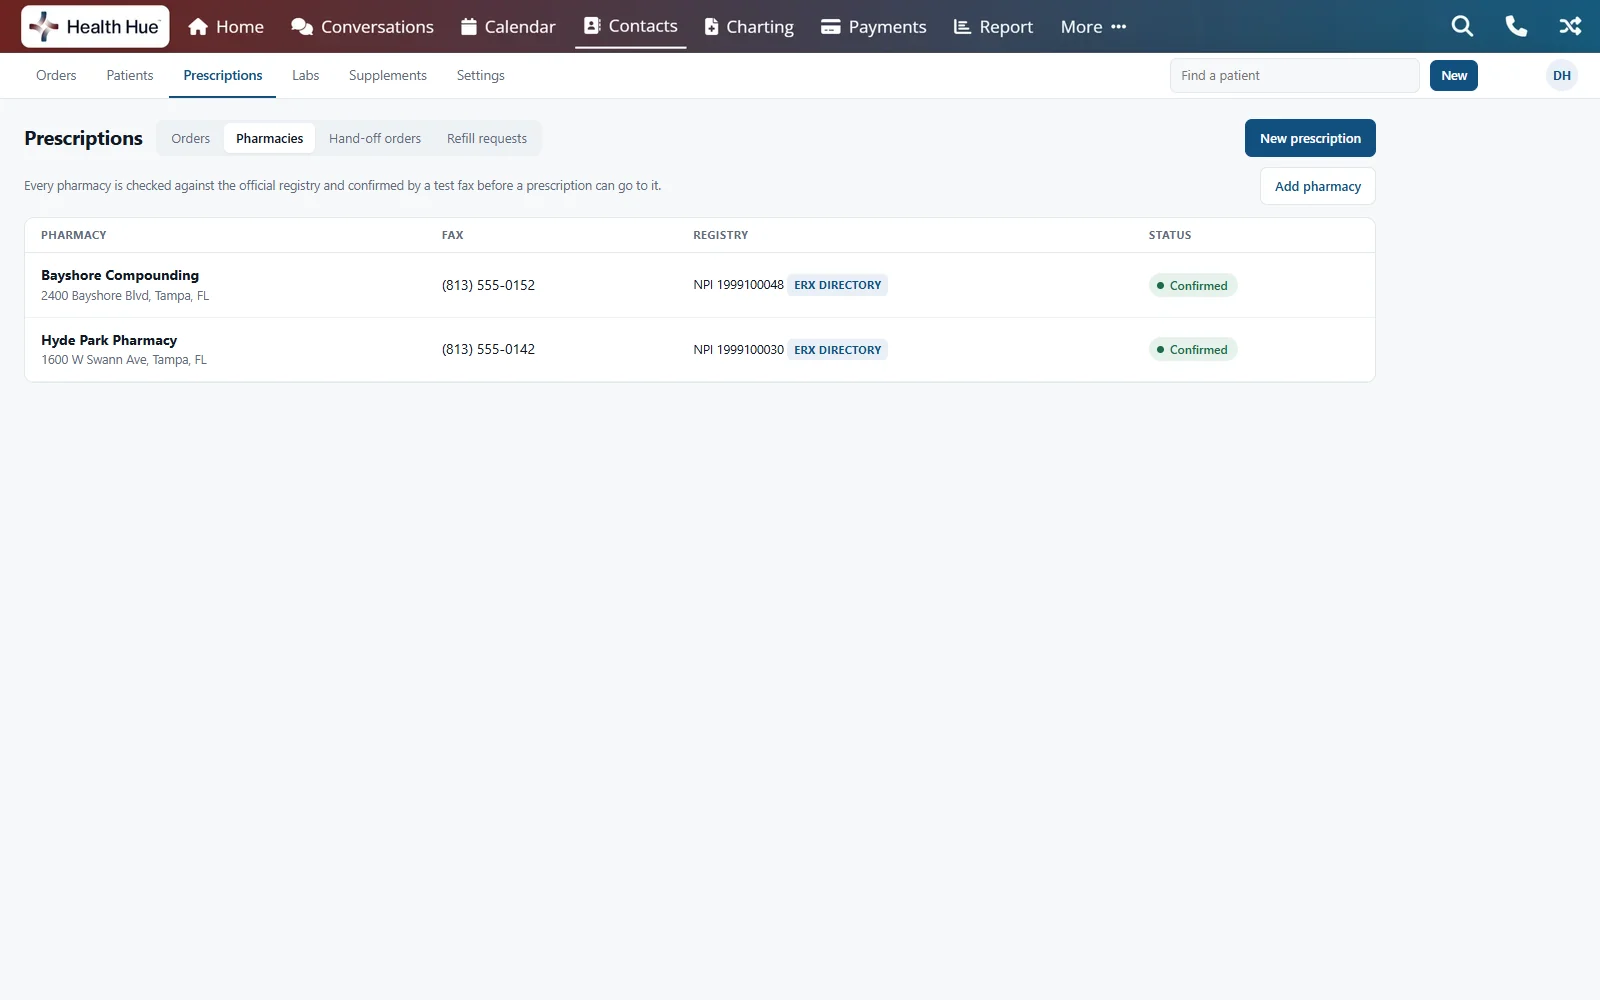The height and width of the screenshot is (1000, 1600).
Task: Open the Hyde Park Pharmacy row
Action: [x=700, y=350]
